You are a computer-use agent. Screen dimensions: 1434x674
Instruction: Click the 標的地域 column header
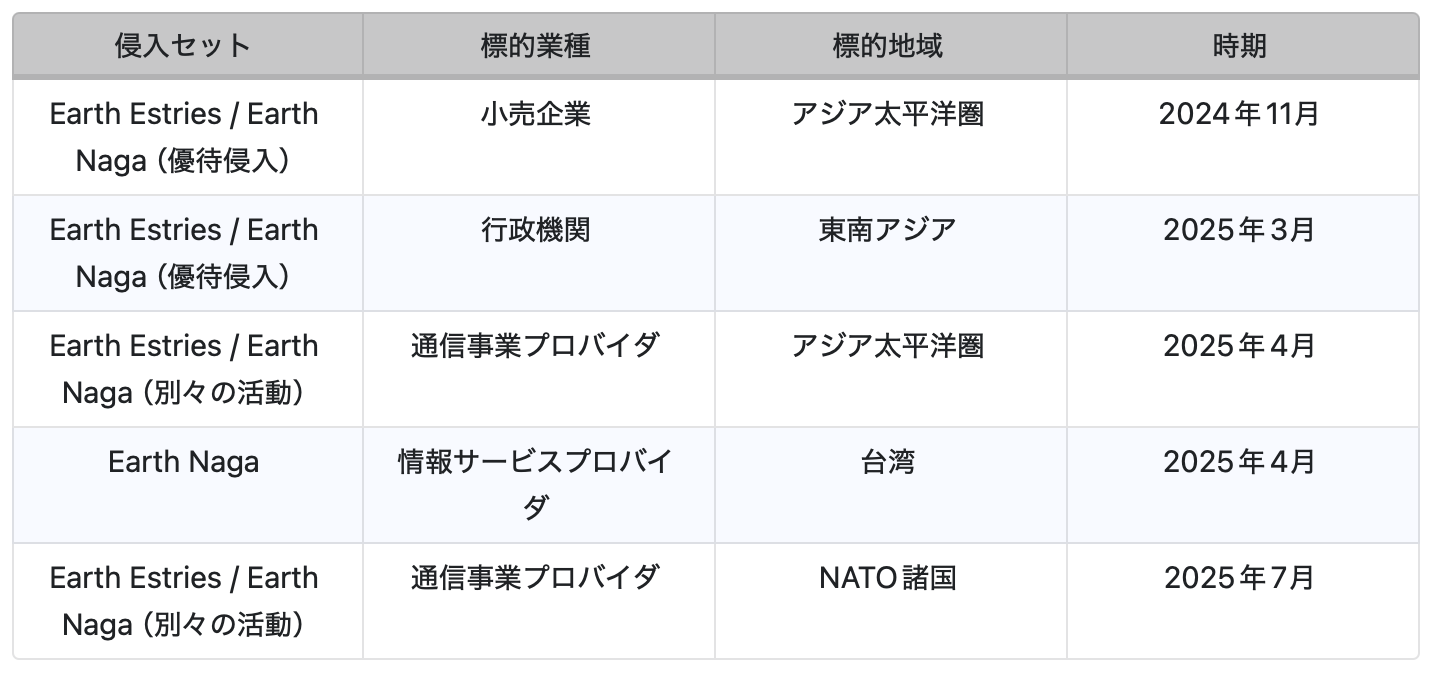click(x=888, y=46)
